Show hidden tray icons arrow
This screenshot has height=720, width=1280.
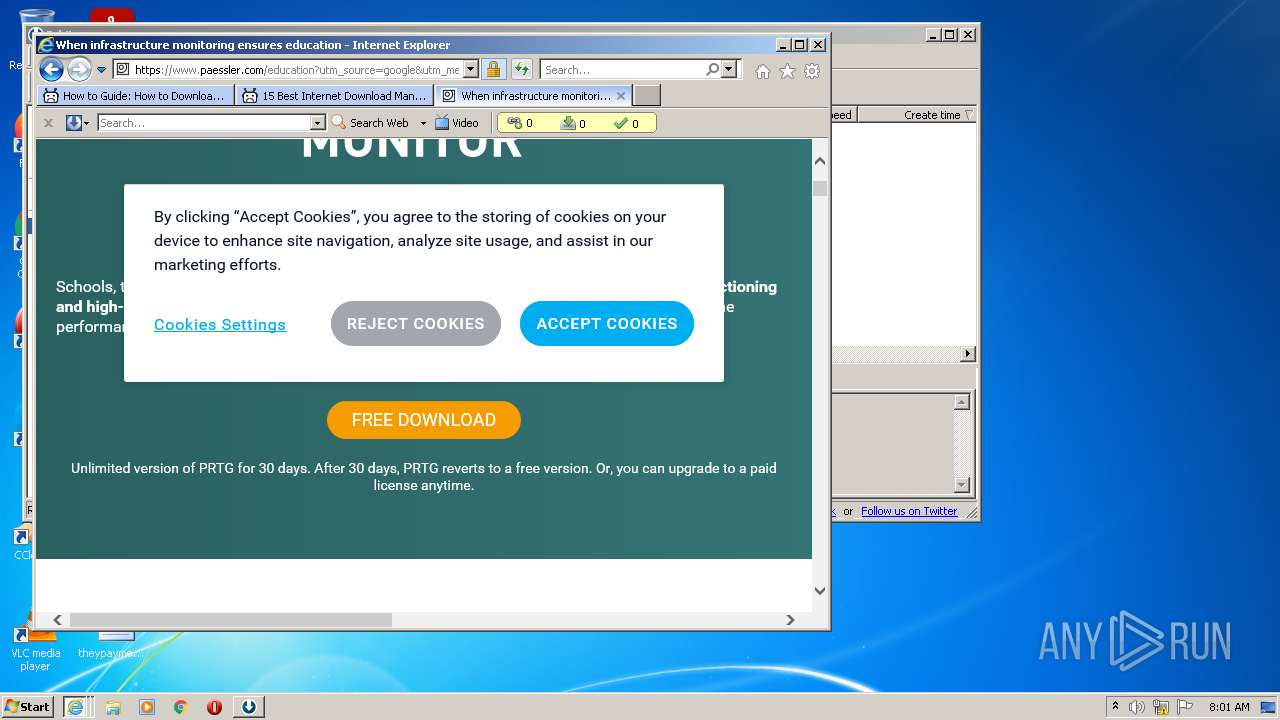(1115, 707)
